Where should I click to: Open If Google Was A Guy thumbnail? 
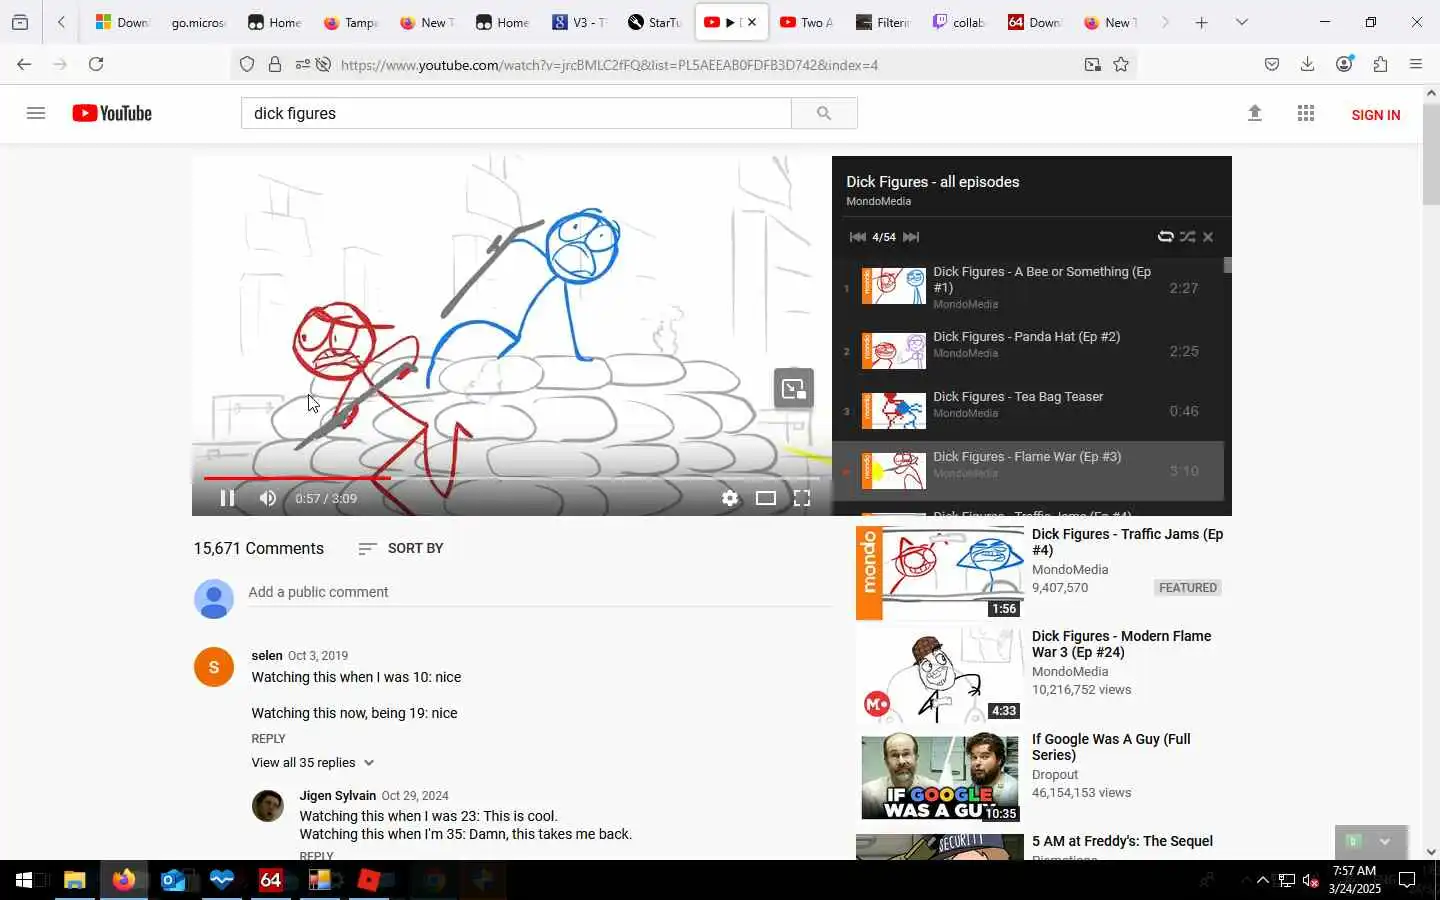[x=940, y=778]
